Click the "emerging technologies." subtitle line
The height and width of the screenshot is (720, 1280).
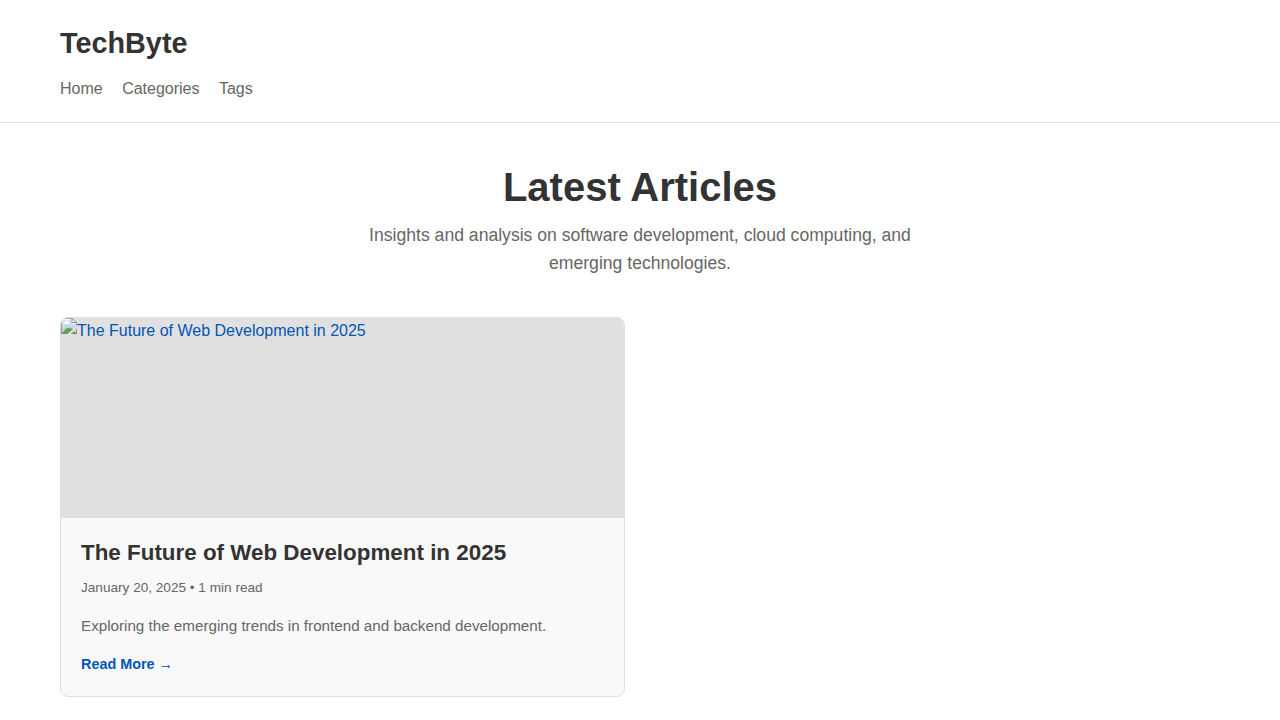click(639, 263)
